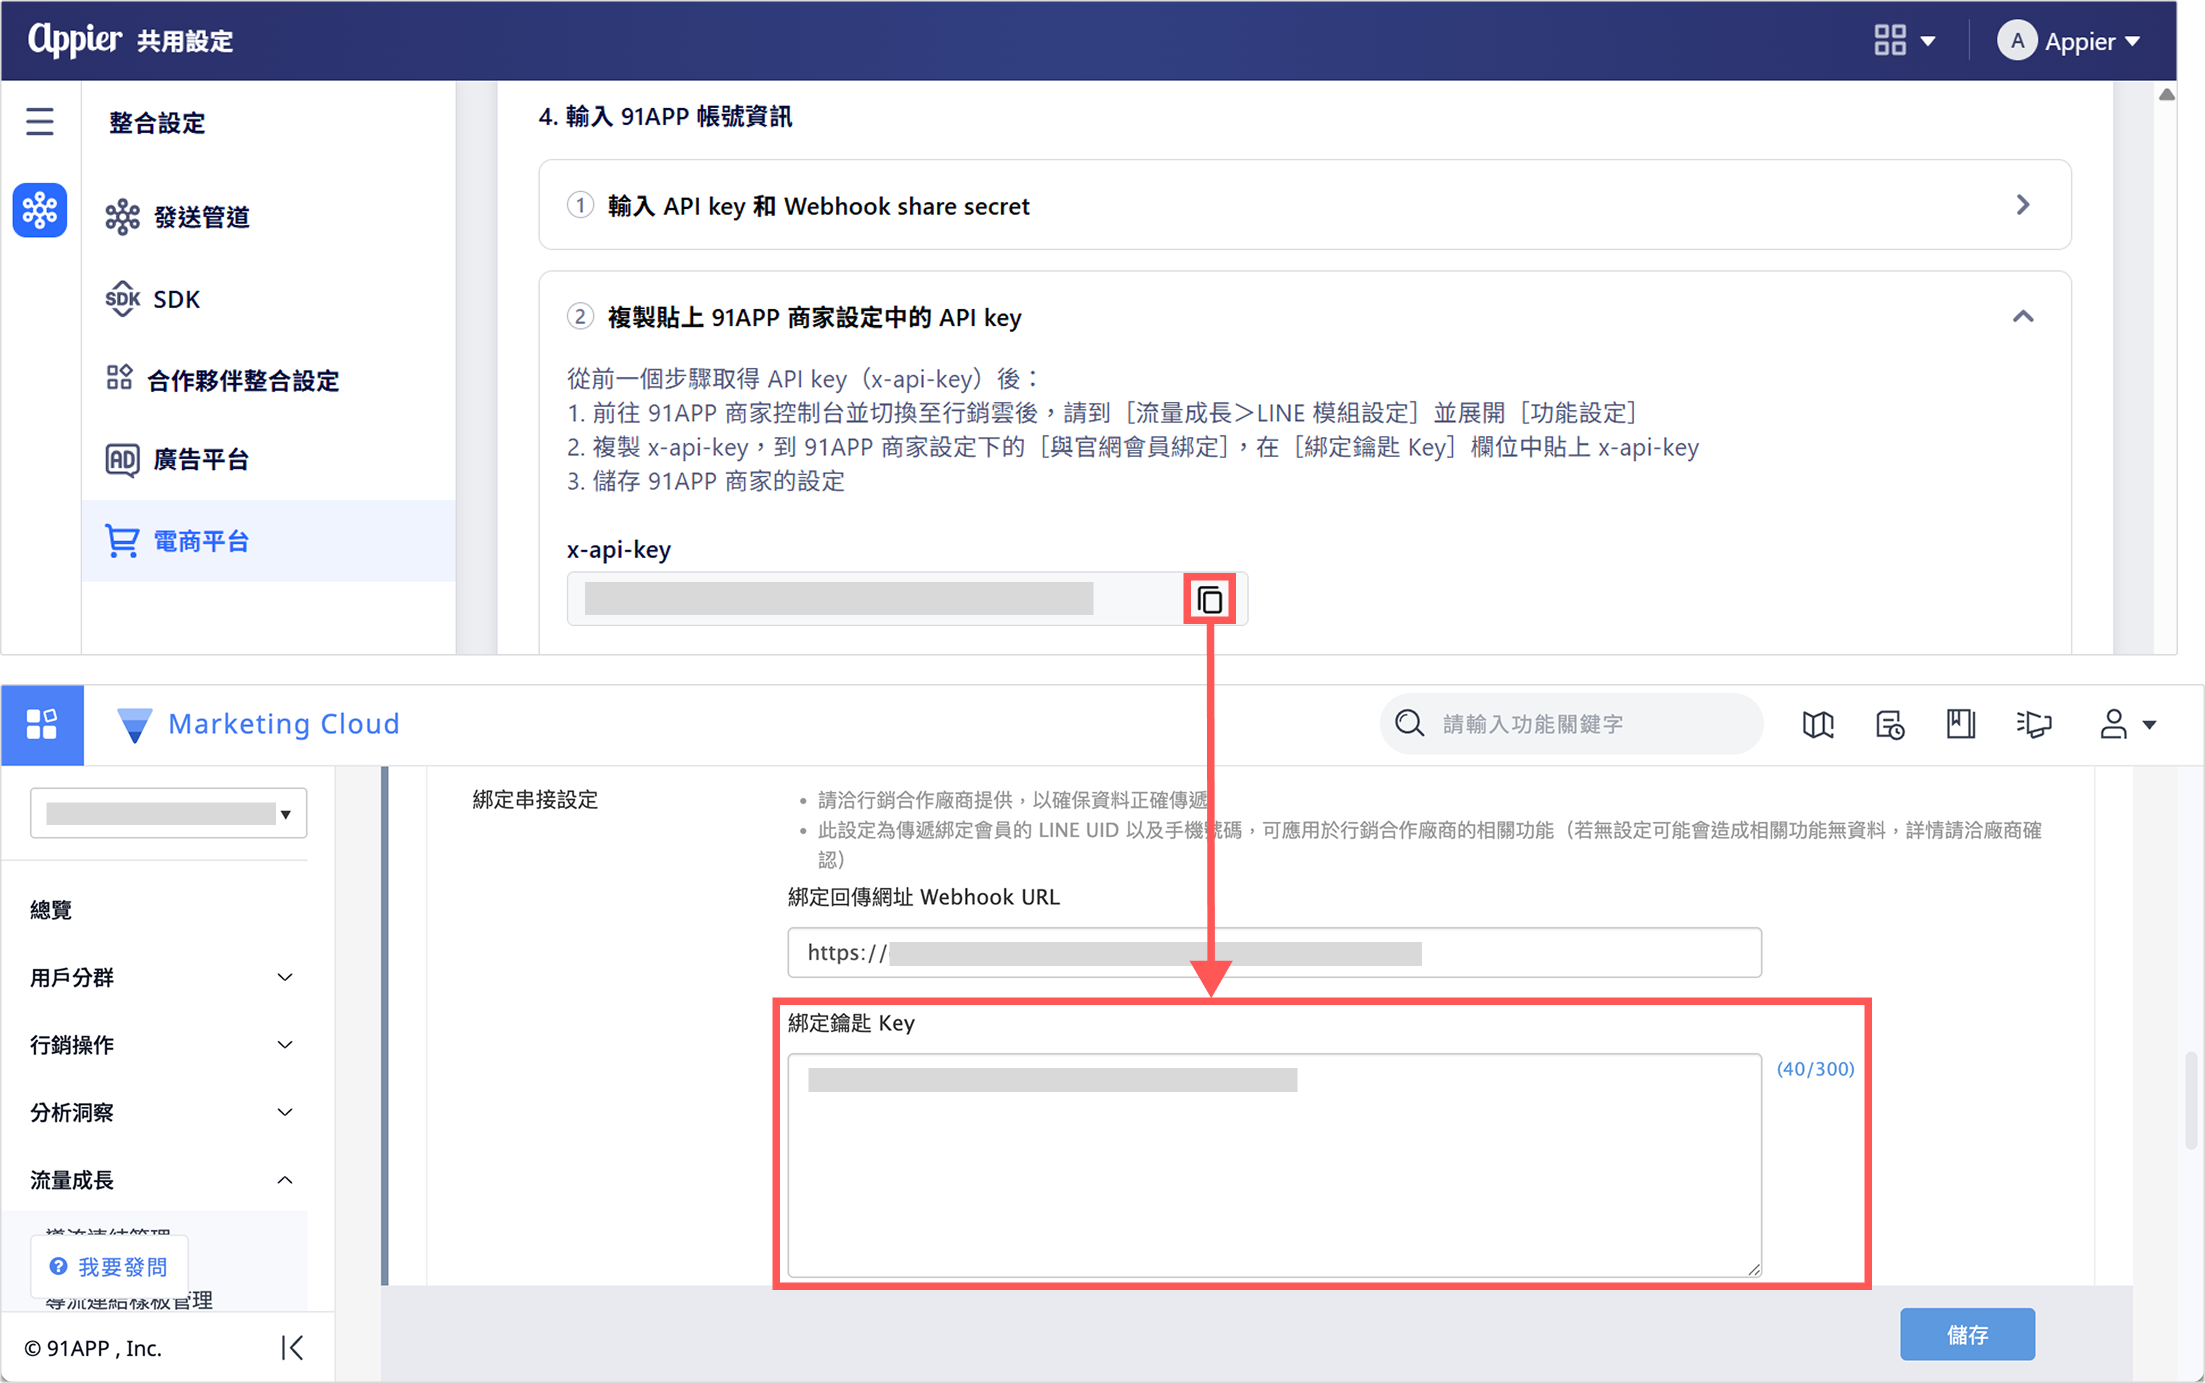
Task: Open the bookmark book icon in Marketing Cloud header
Action: tap(1960, 724)
